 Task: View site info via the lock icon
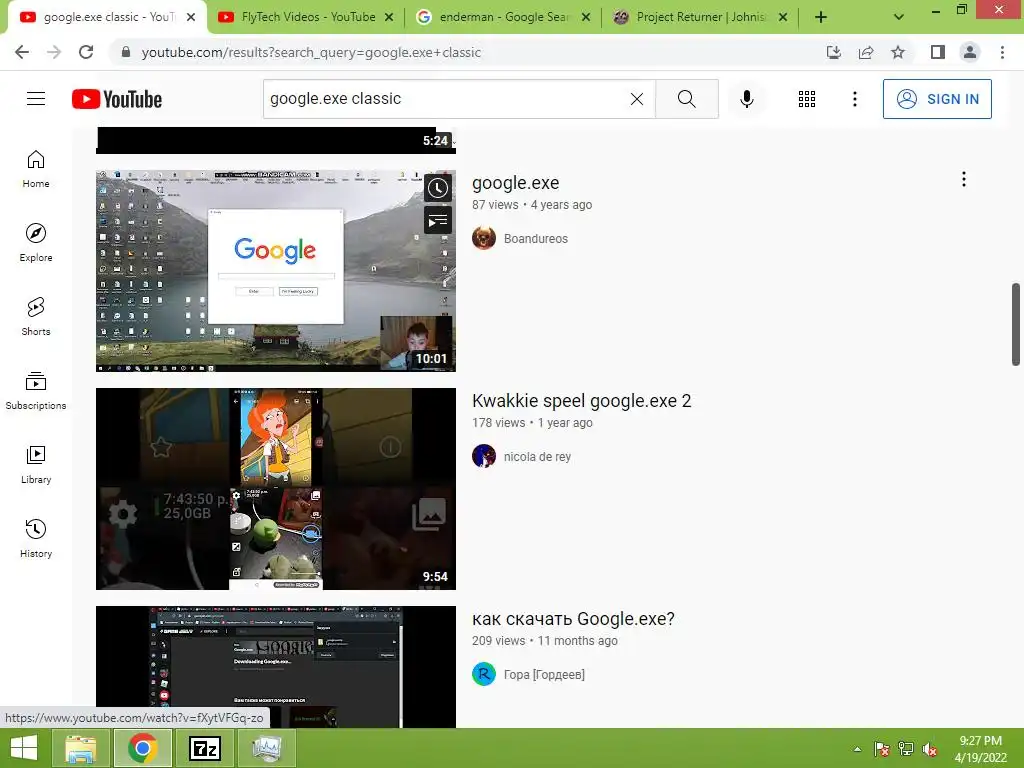tap(126, 52)
